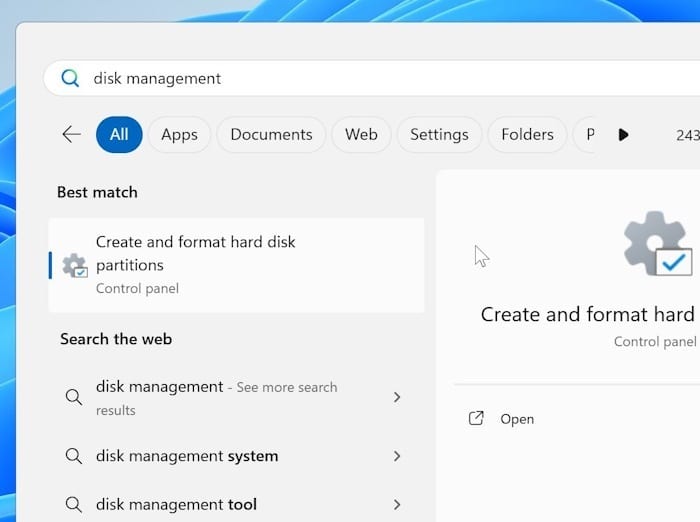Show more filters with the right arrow
Screen dimensions: 700x522
[623, 134]
